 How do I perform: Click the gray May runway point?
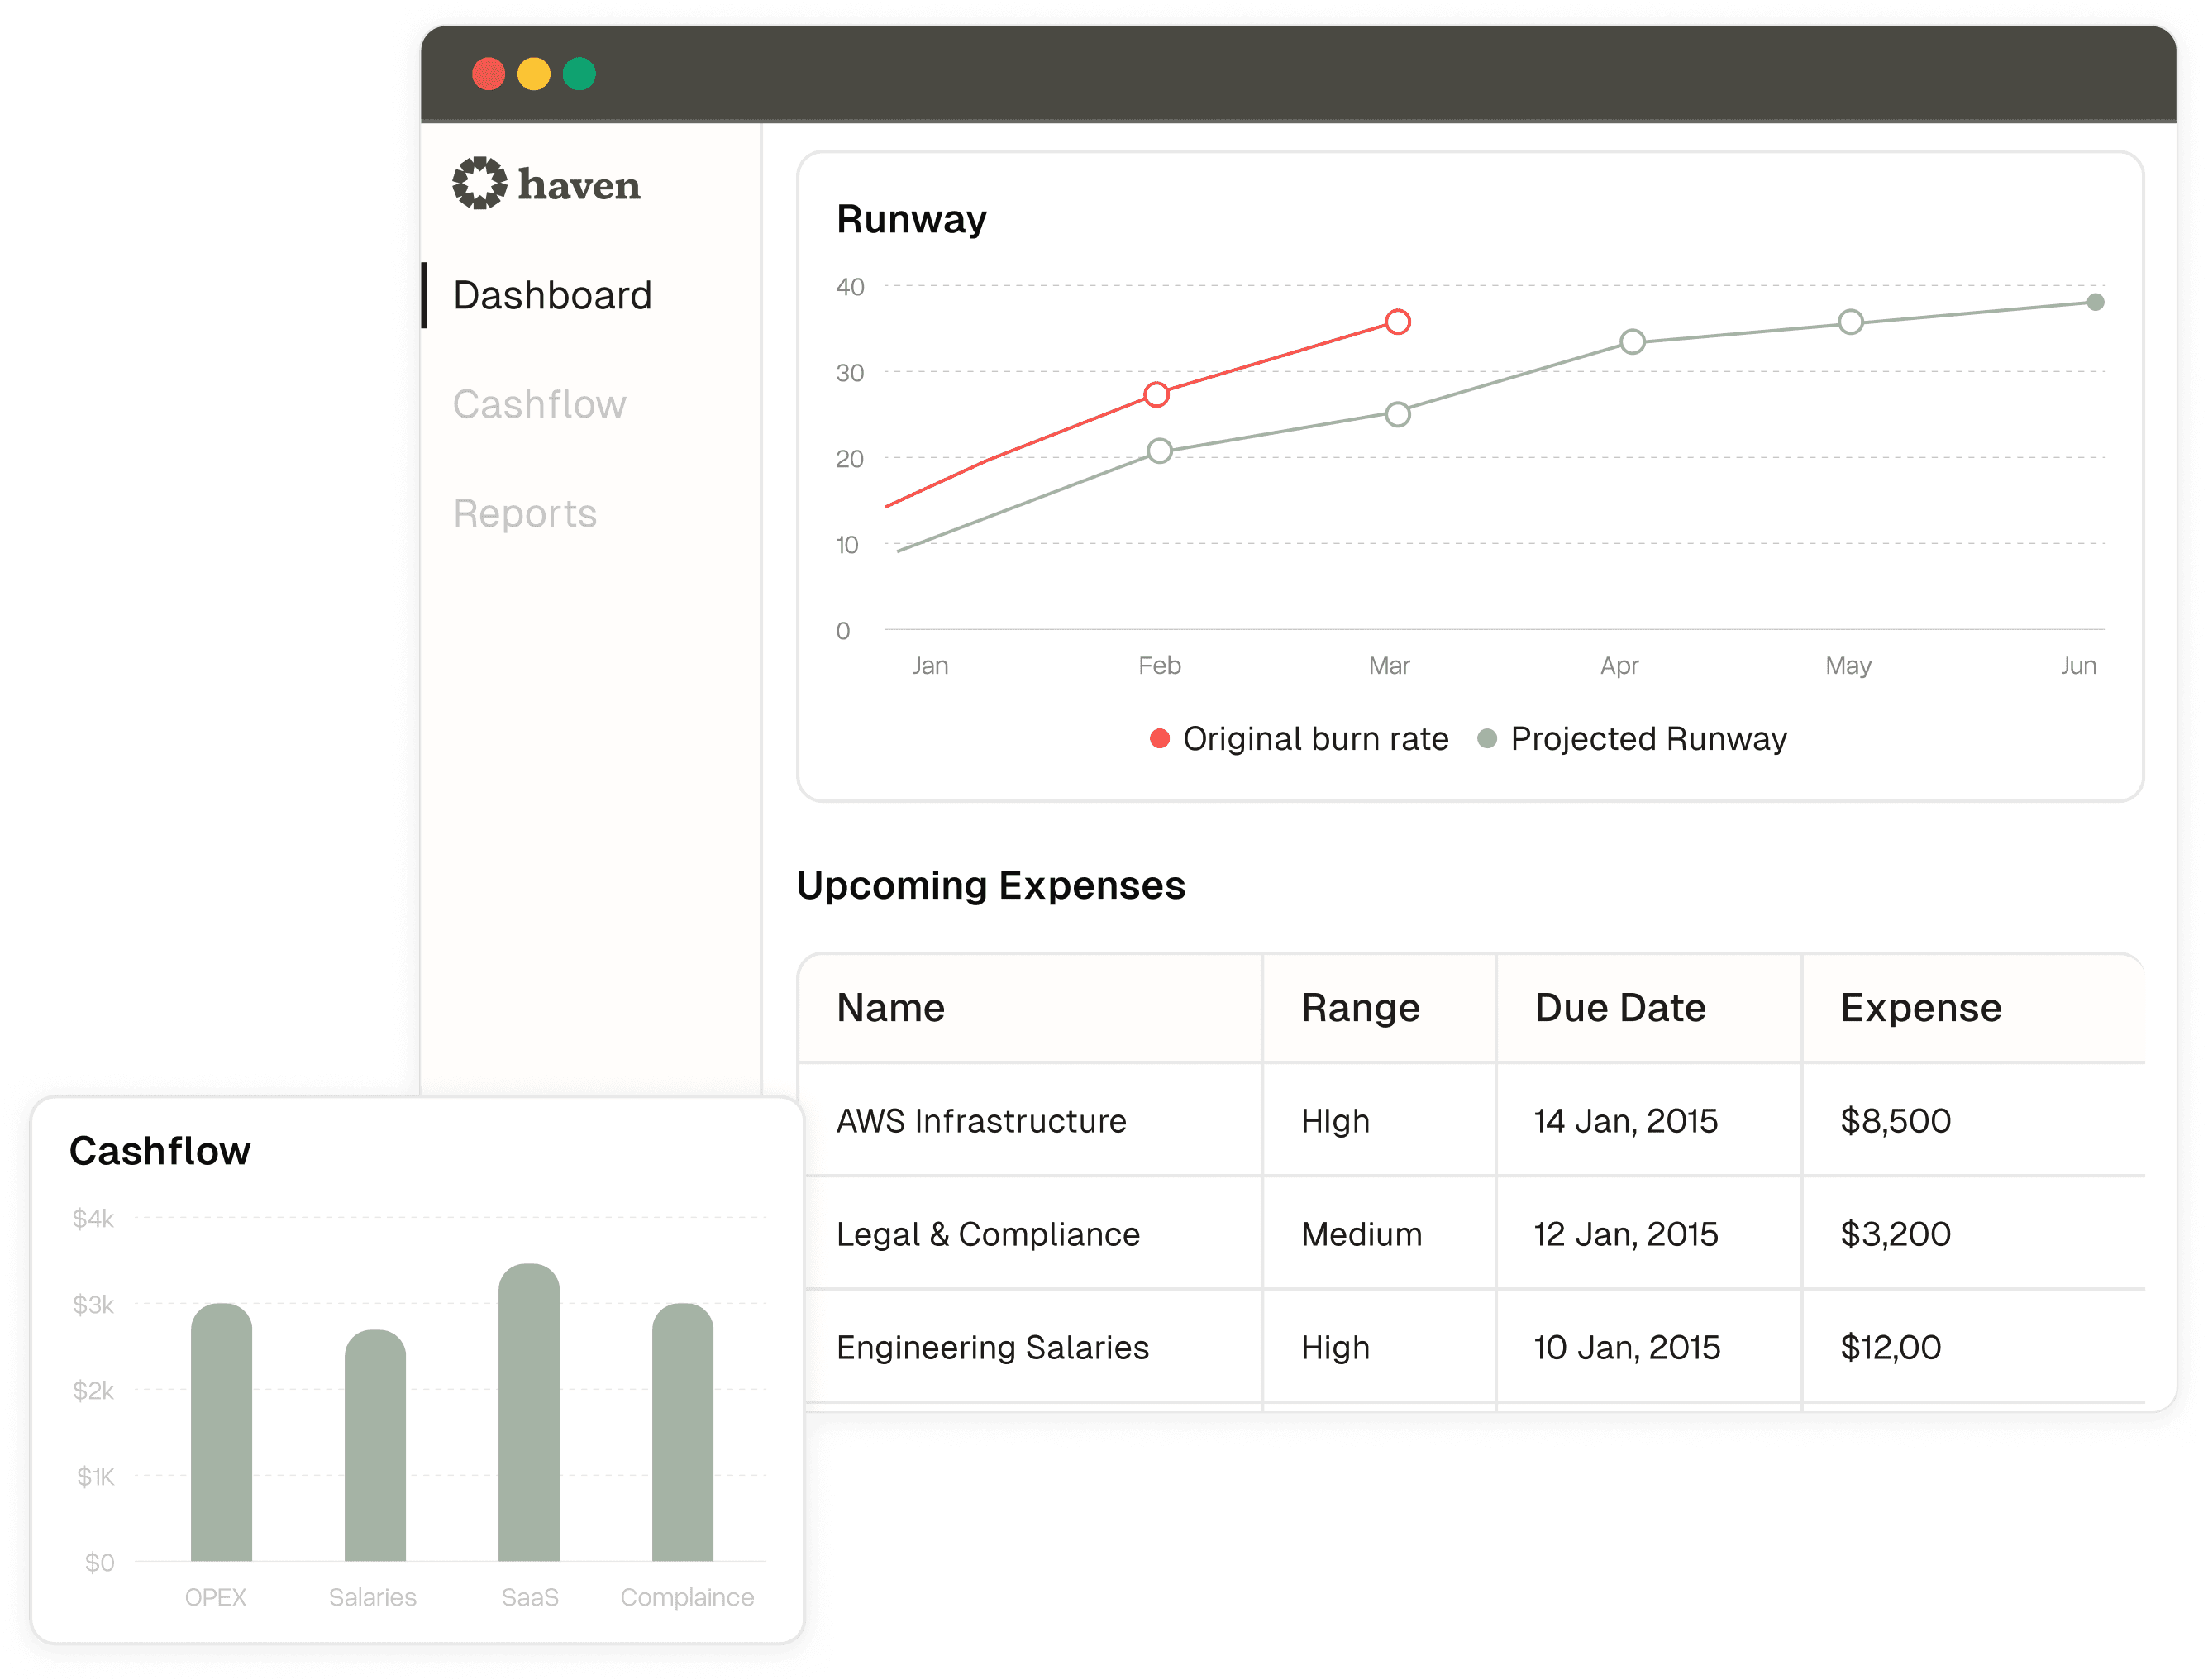(1851, 322)
